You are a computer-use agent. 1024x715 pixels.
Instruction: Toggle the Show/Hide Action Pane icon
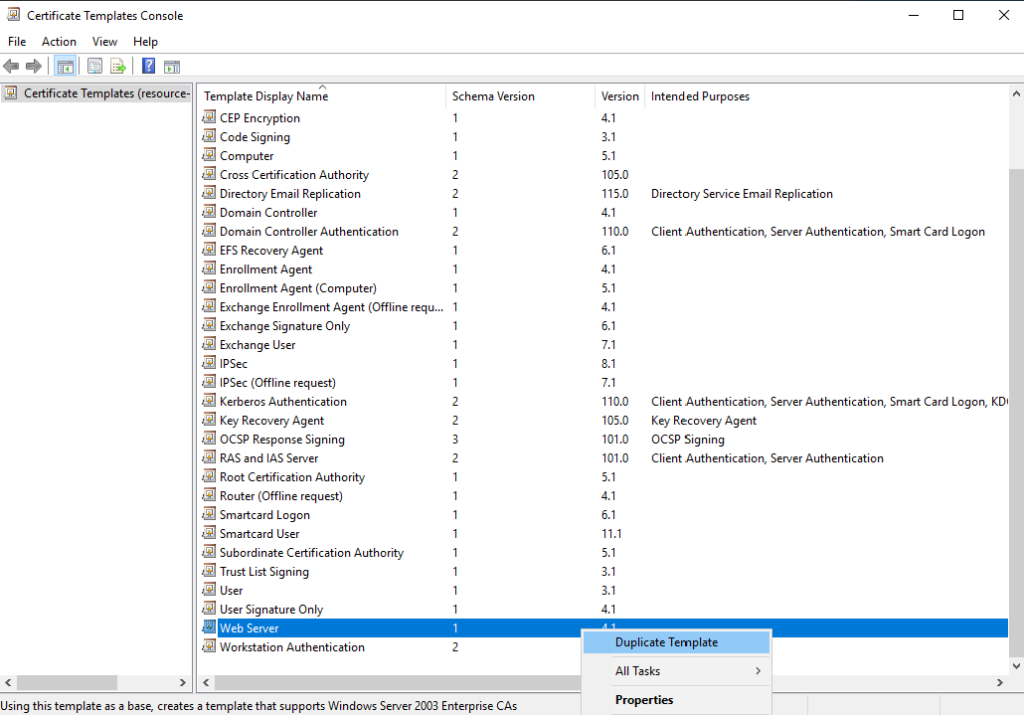click(172, 66)
